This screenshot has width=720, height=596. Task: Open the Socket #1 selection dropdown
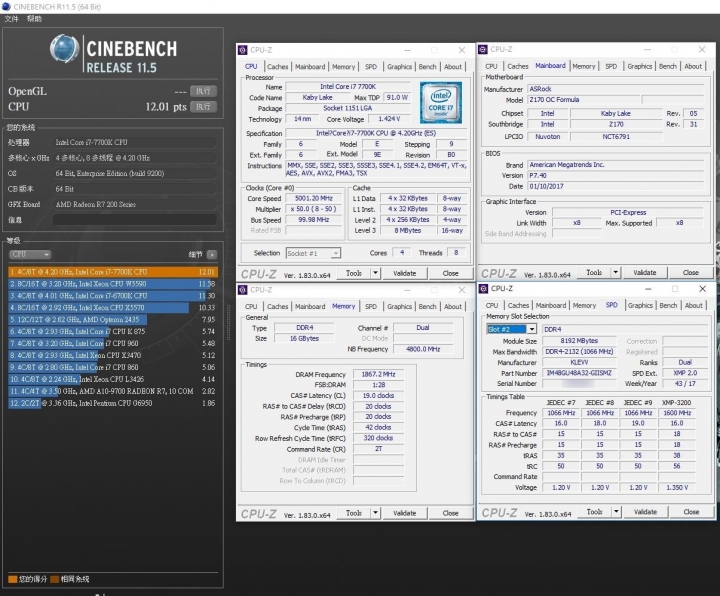(313, 253)
